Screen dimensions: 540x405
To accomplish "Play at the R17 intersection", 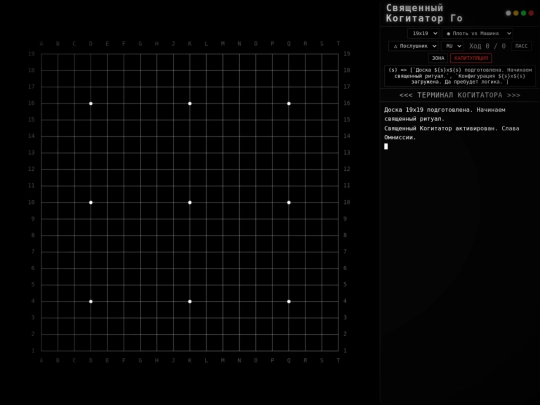I will click(305, 87).
